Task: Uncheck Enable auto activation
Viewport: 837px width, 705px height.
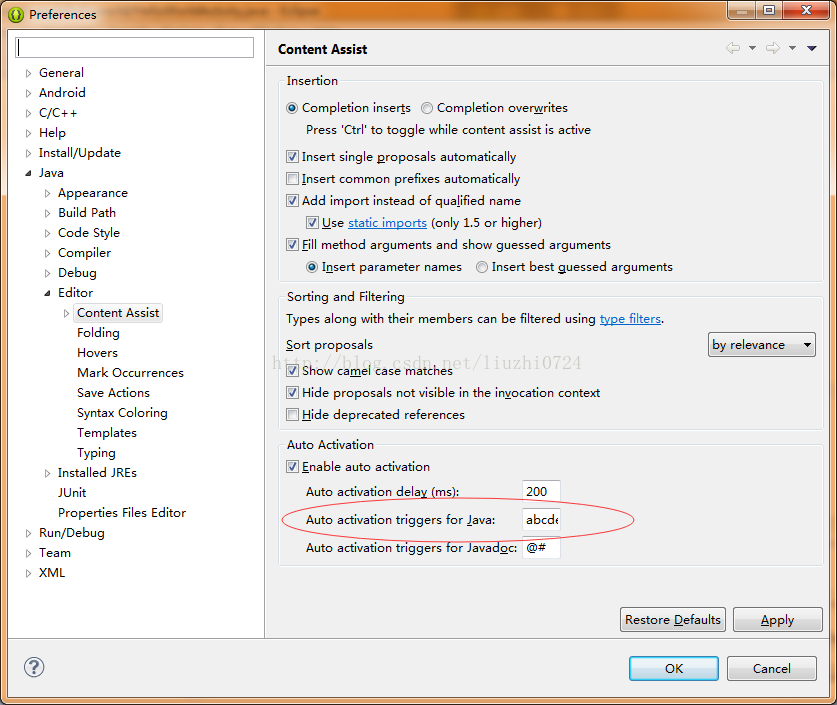Action: [x=293, y=466]
